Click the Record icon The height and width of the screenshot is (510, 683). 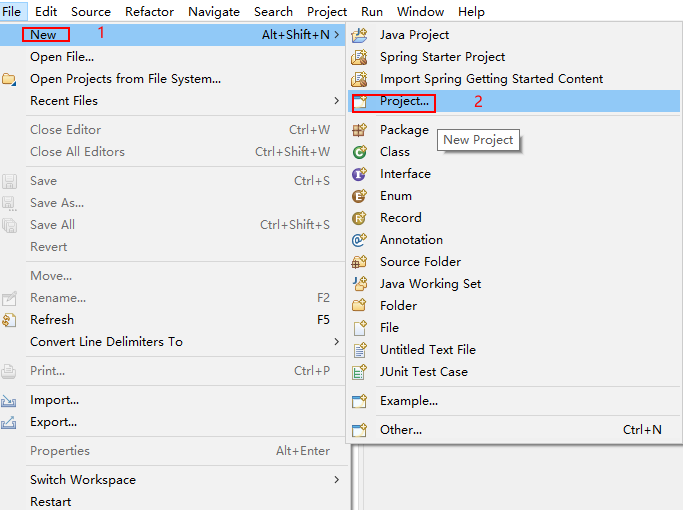pos(359,218)
